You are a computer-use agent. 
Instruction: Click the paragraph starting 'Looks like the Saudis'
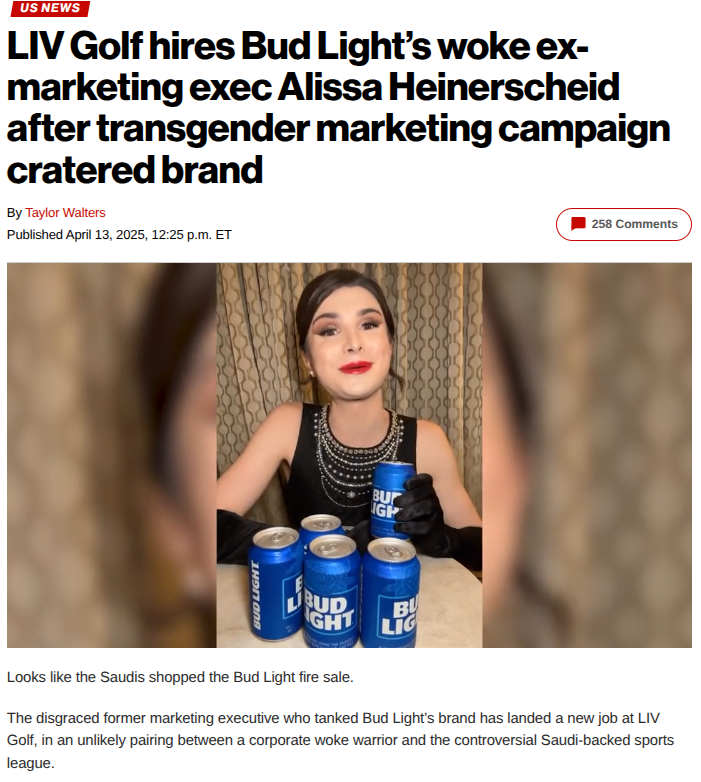click(x=180, y=677)
